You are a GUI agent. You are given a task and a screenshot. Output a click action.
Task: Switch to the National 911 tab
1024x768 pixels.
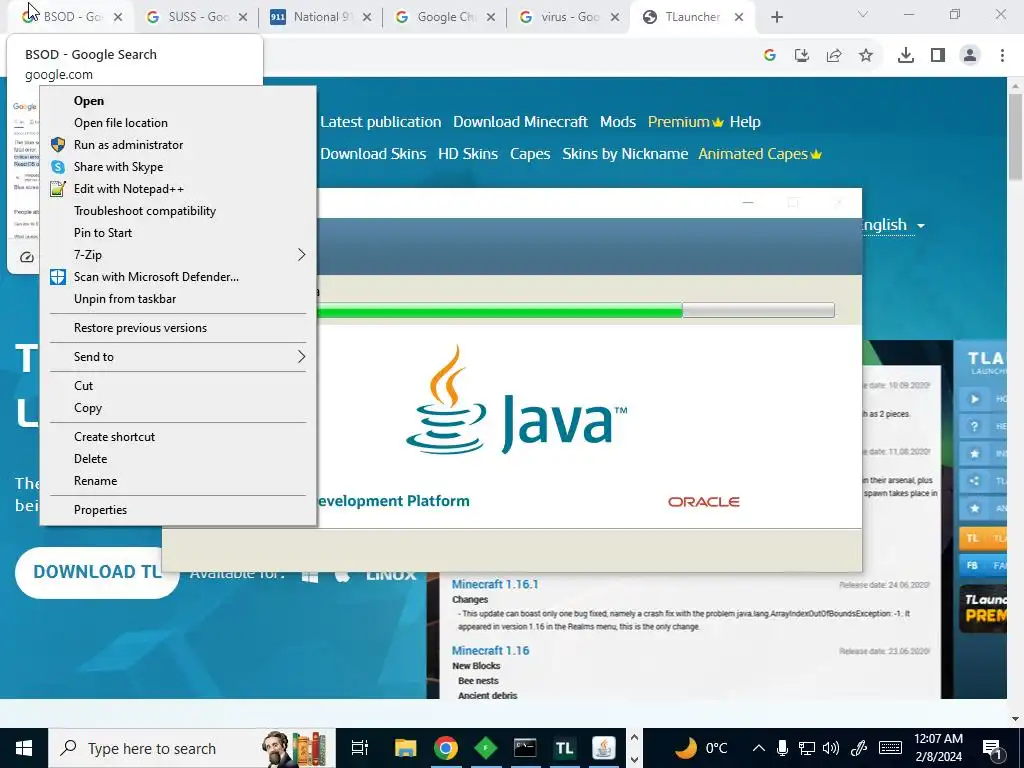coord(319,18)
